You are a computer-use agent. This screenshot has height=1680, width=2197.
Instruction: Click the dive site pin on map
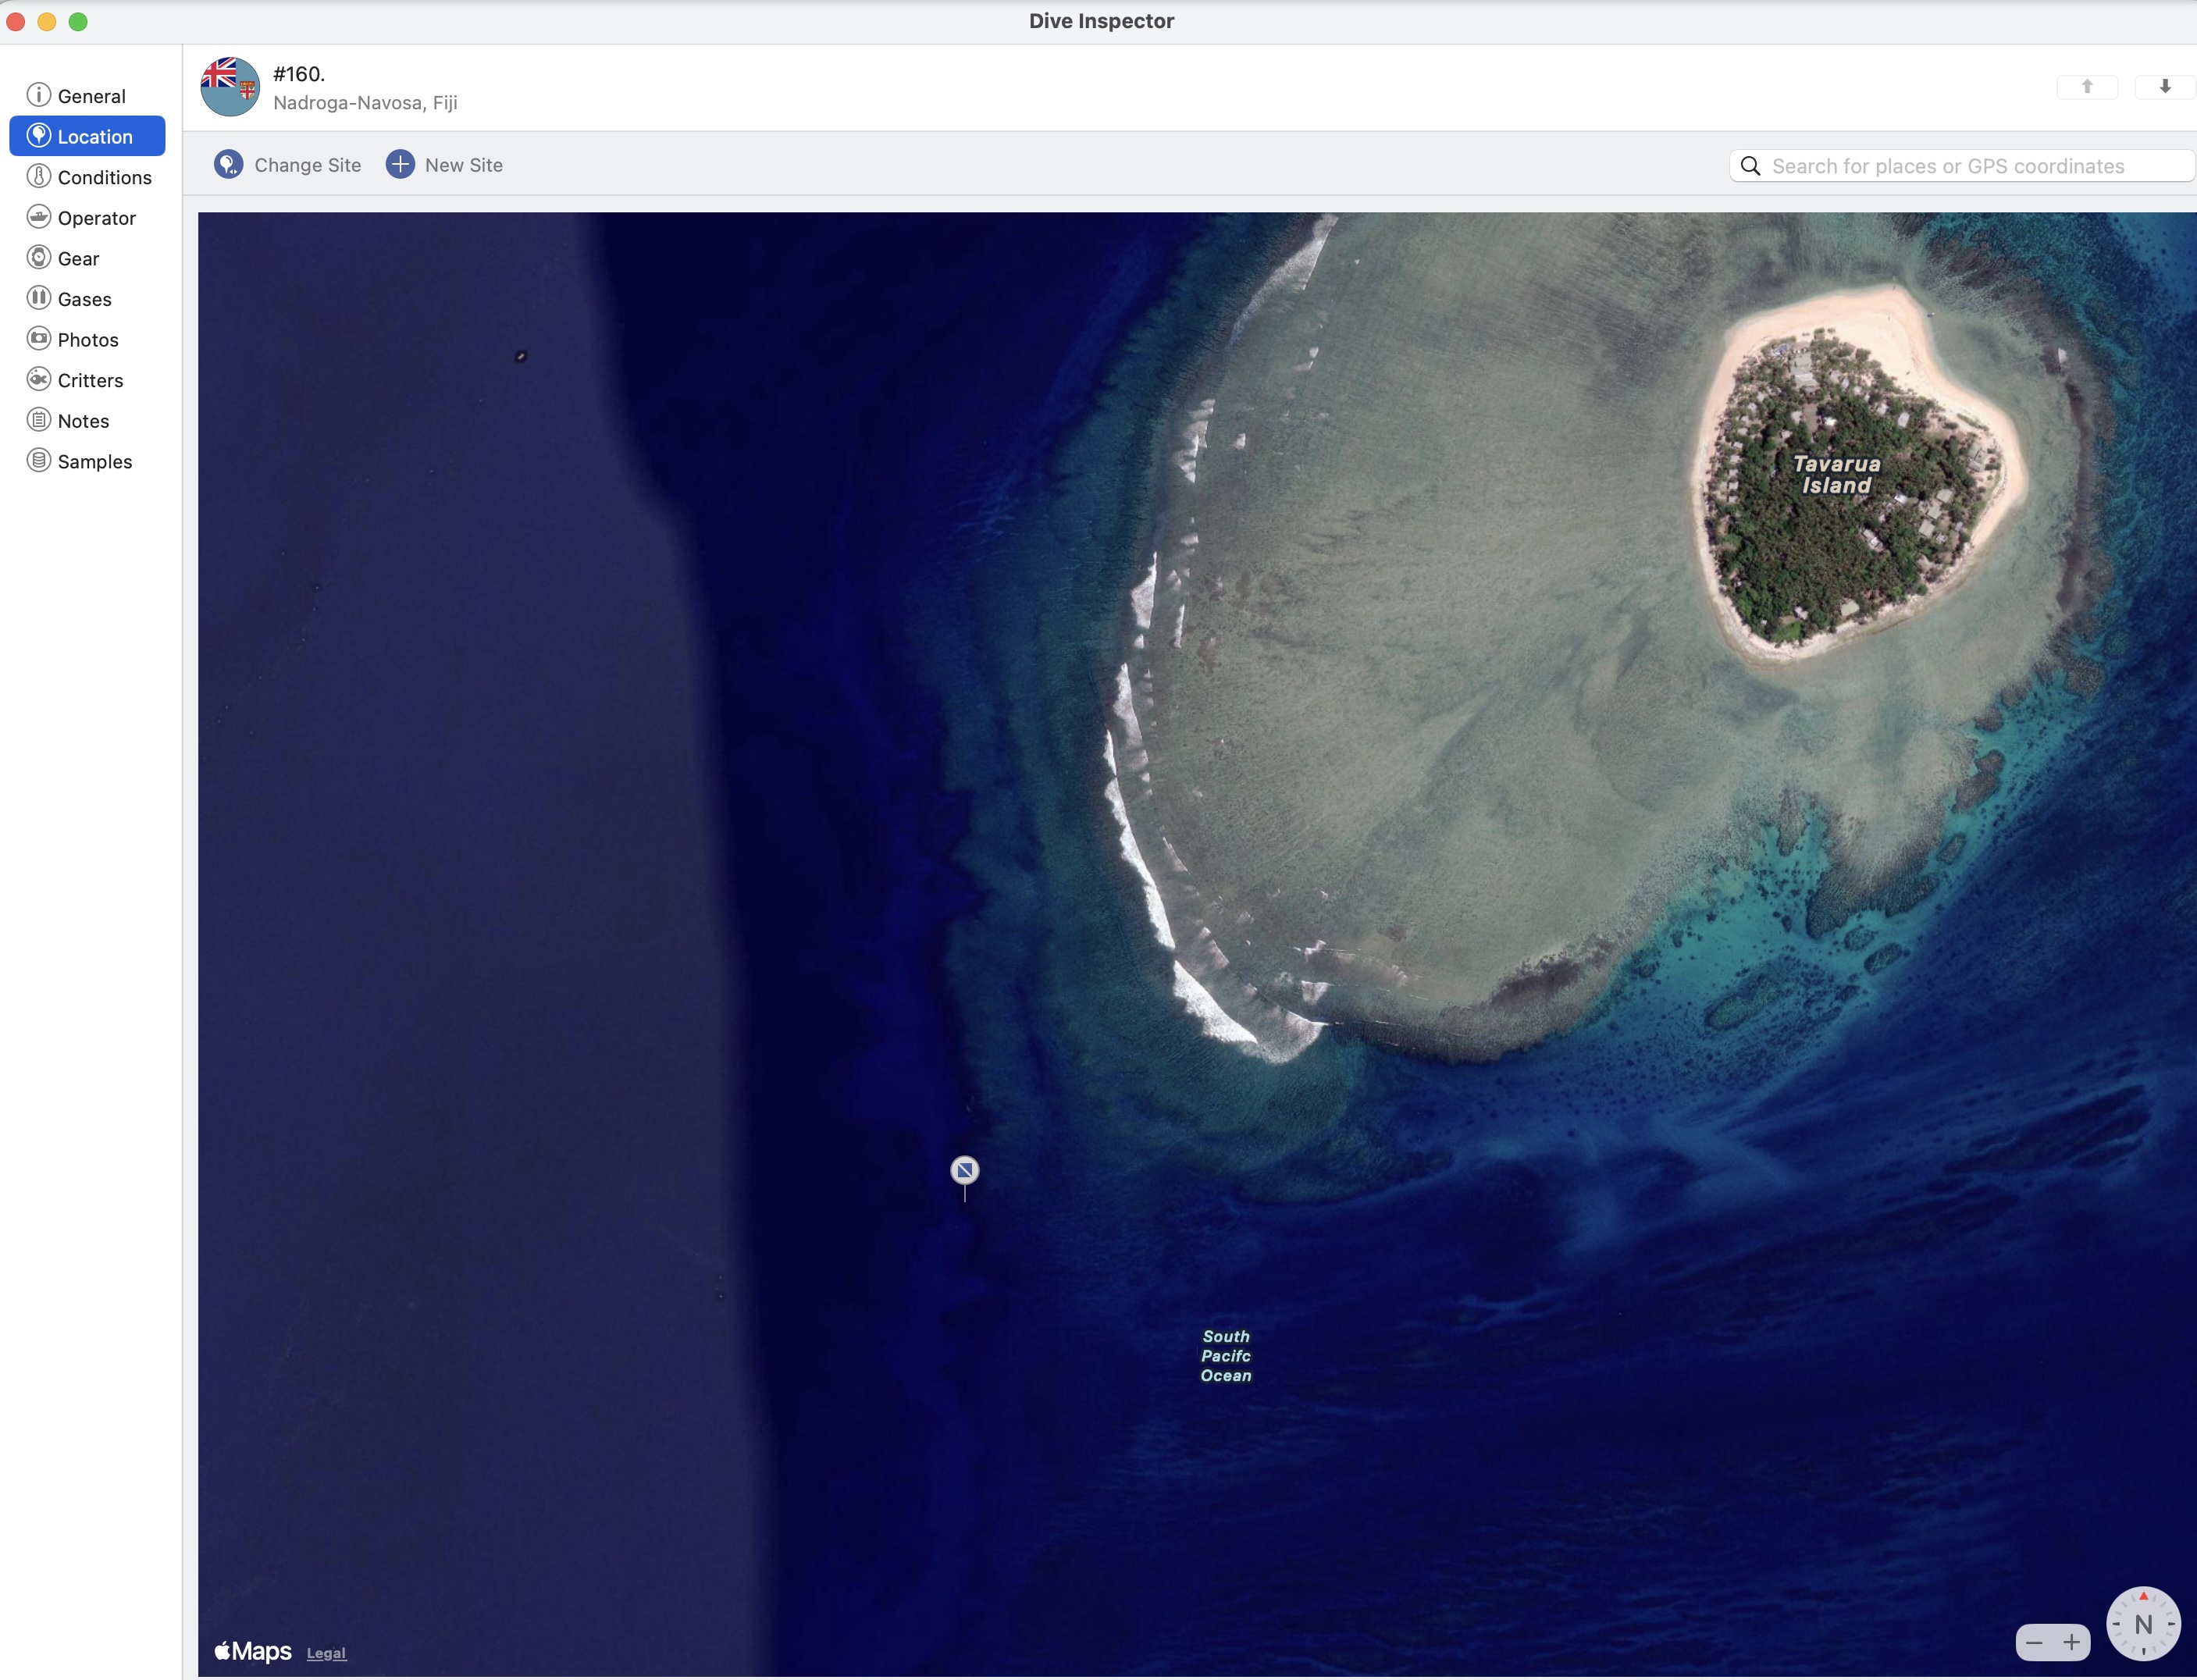pos(964,1170)
